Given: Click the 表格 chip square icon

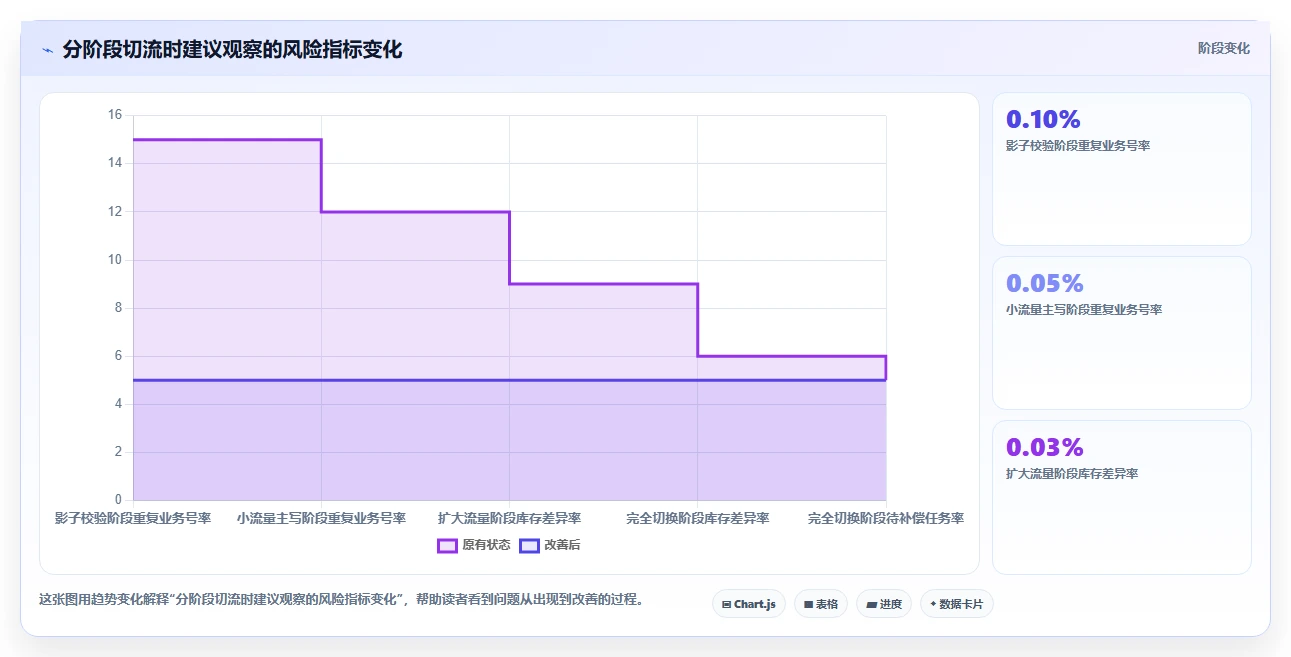Looking at the screenshot, I should click(x=808, y=604).
